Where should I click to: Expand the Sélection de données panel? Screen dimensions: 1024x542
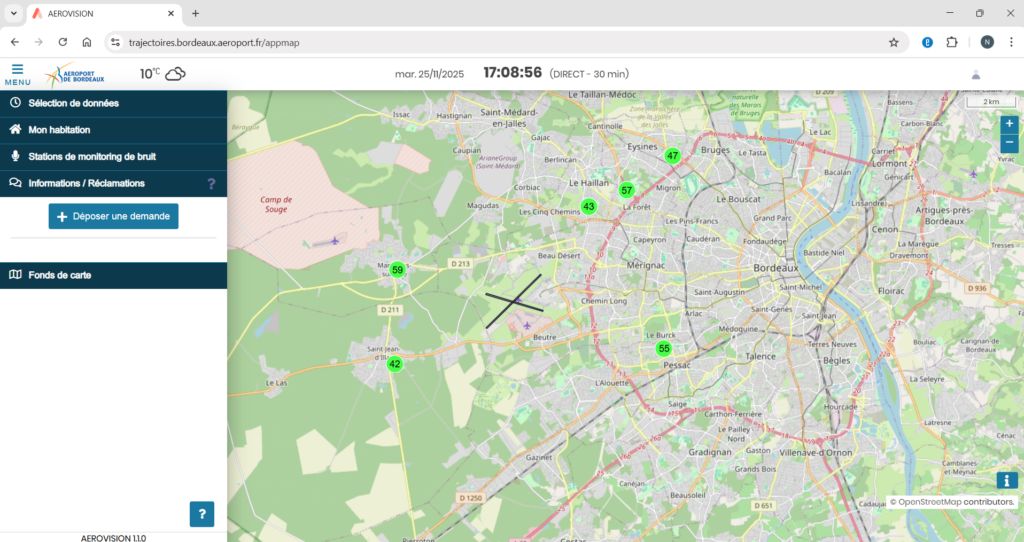coord(74,103)
